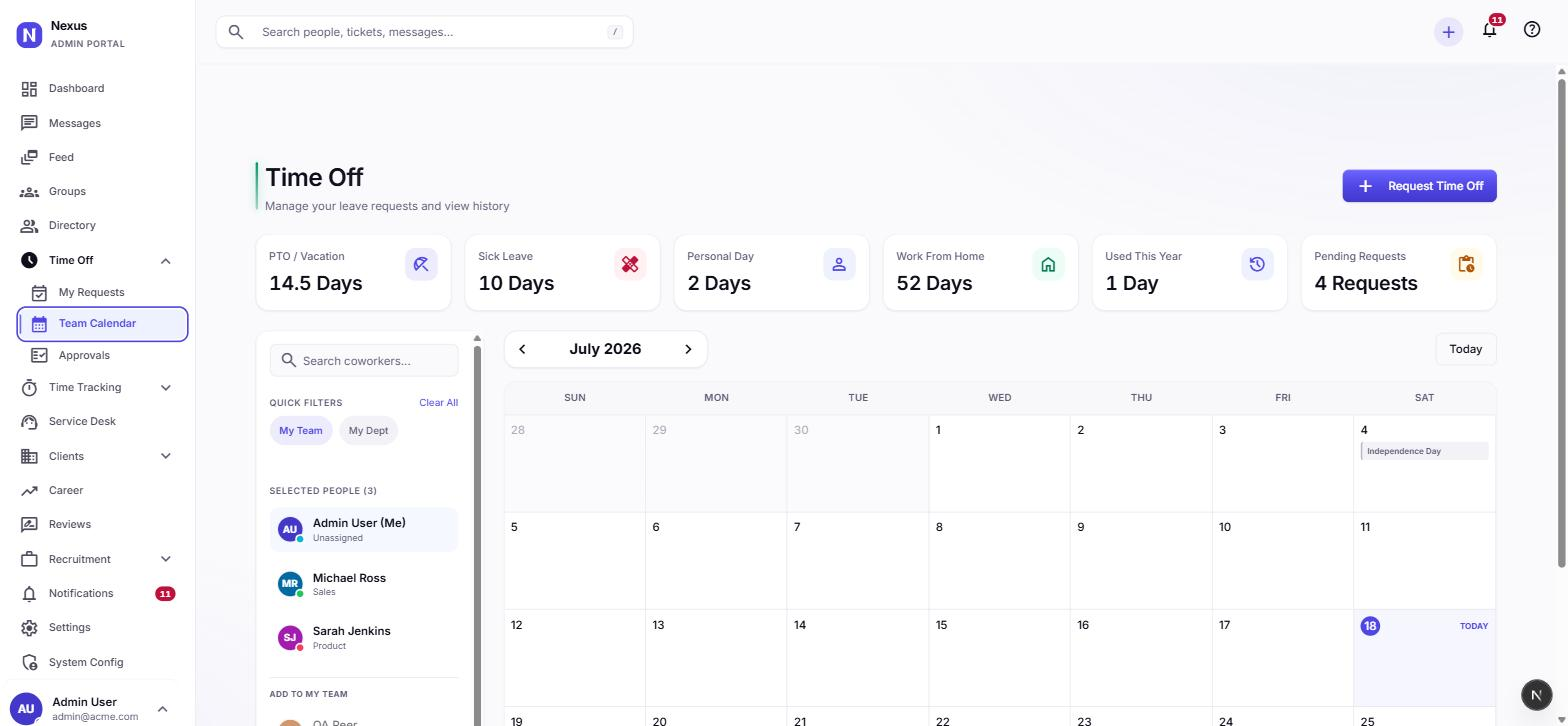The width and height of the screenshot is (1568, 726).
Task: Click the Nexus logo icon
Action: [x=29, y=36]
